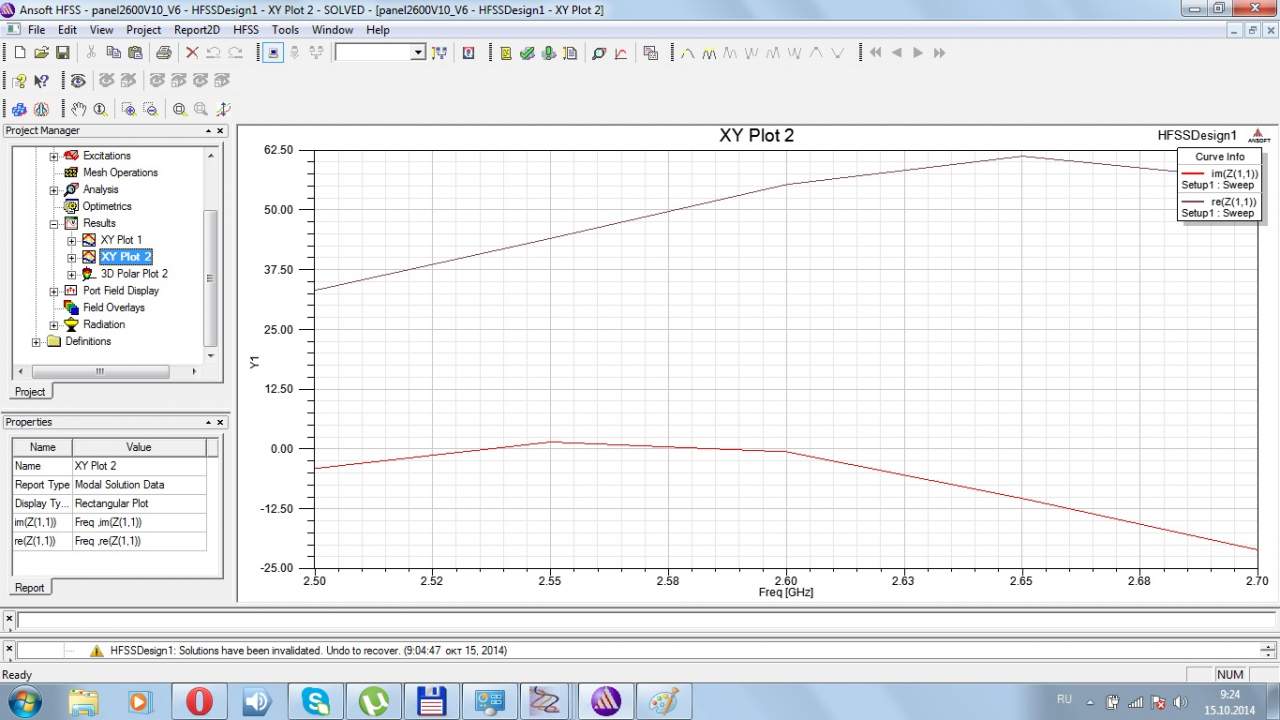Switch to the Report tab in Properties
Image resolution: width=1280 pixels, height=720 pixels.
point(30,588)
